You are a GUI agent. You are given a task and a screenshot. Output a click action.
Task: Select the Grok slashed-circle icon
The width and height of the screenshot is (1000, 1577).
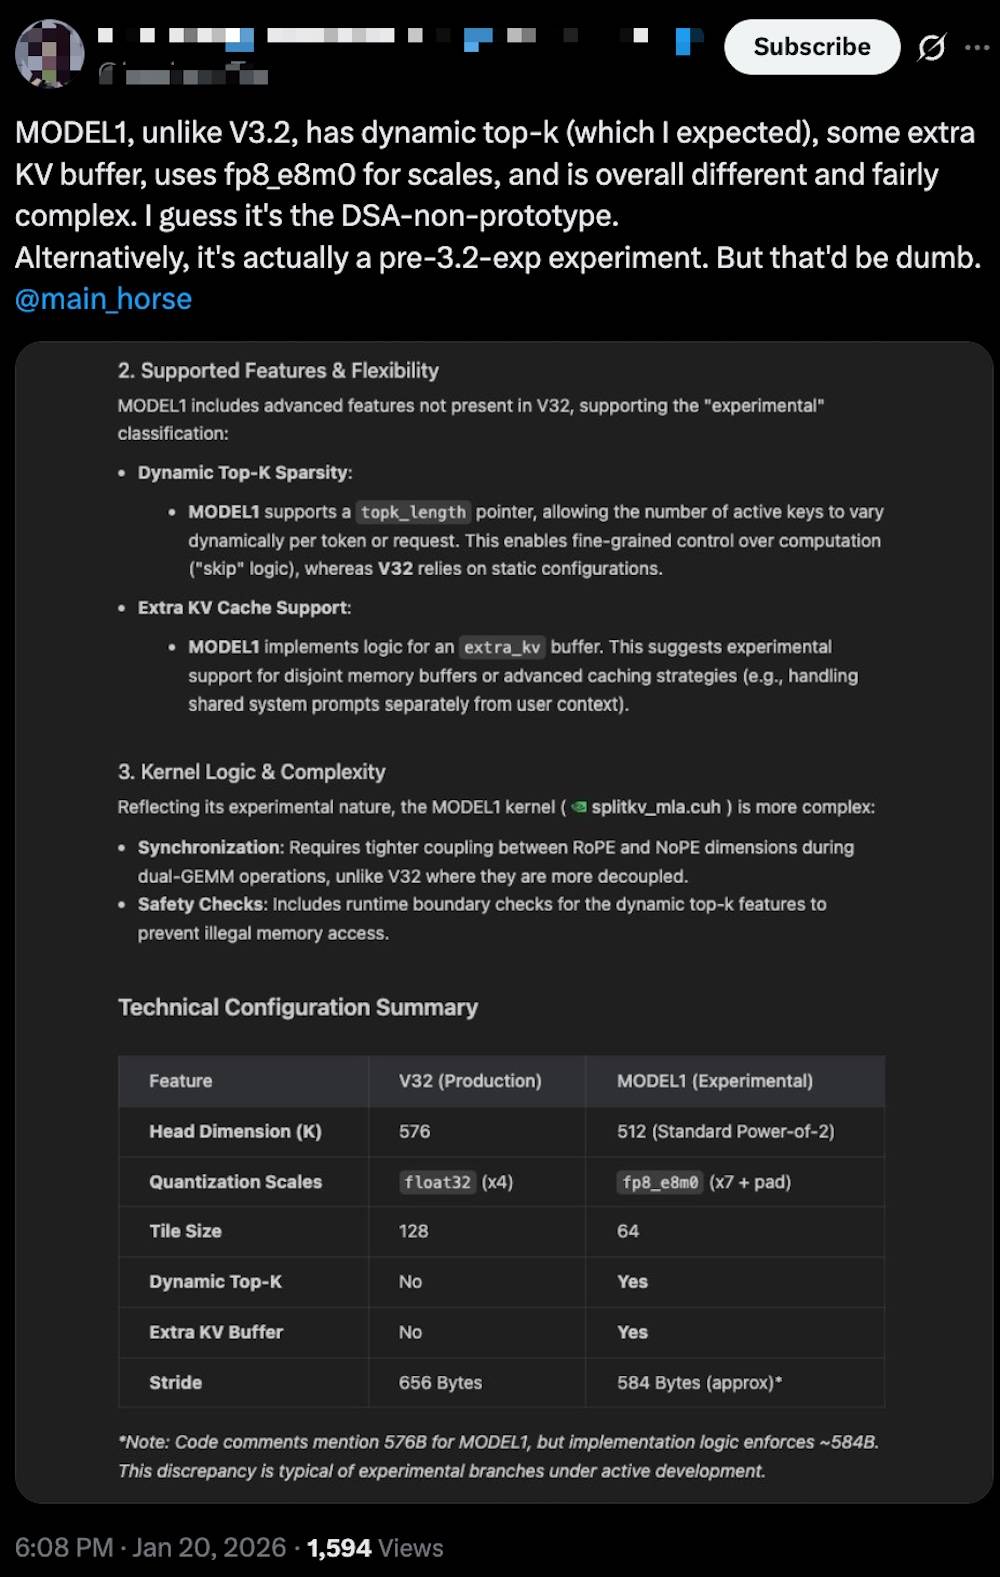pyautogui.click(x=931, y=46)
